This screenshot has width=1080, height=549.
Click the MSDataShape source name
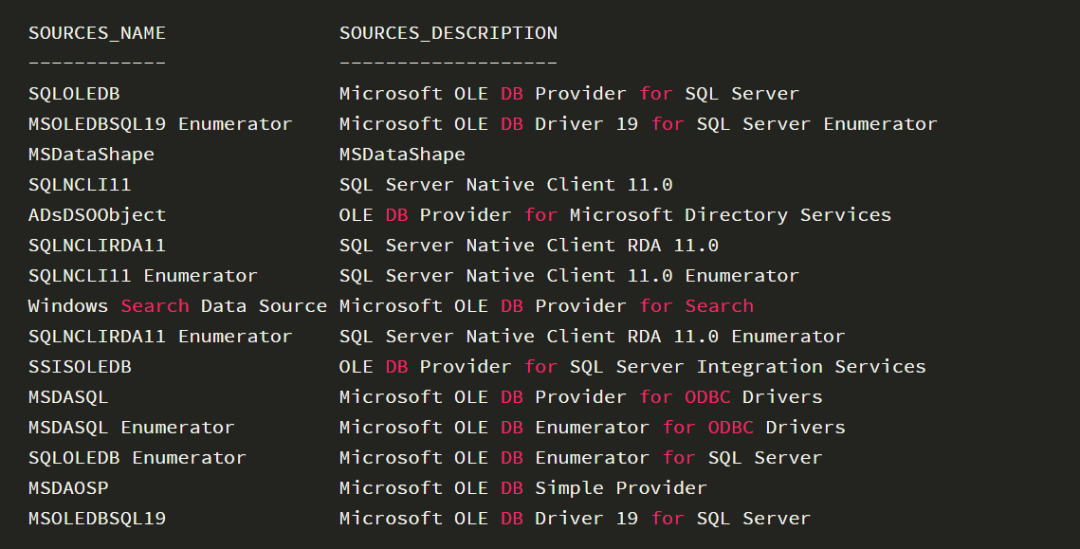91,154
